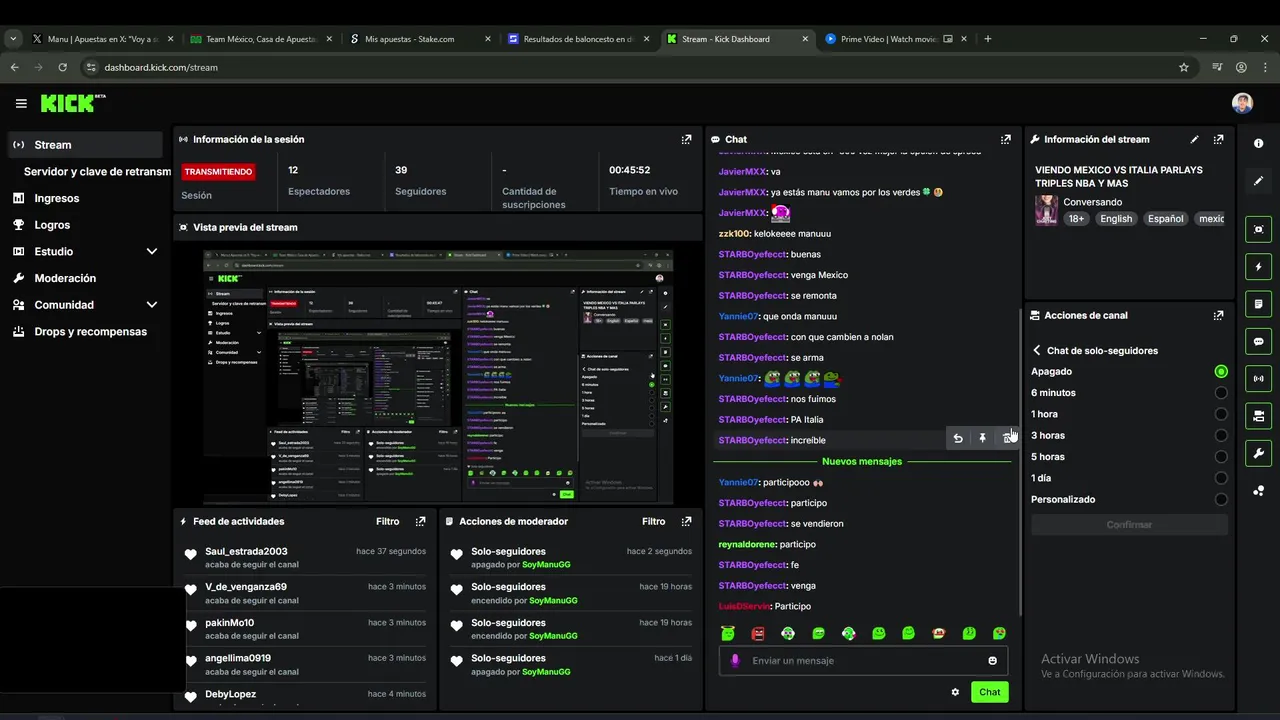This screenshot has width=1280, height=720.
Task: Toggle the wrench moderator widget icon in sidebar
Action: 1258,453
